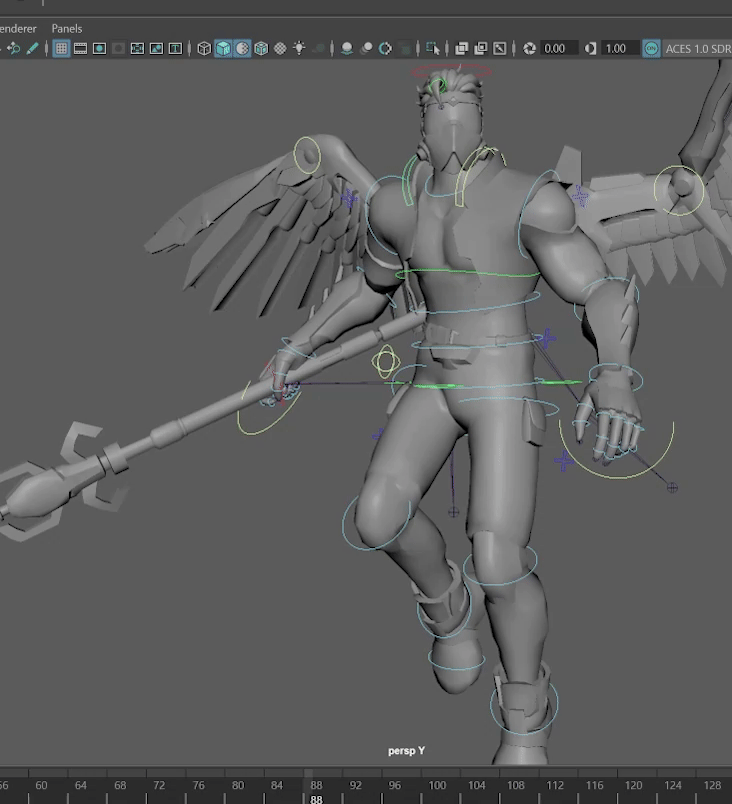This screenshot has width=732, height=804.
Task: Enable the Textured display icon
Action: click(x=280, y=49)
